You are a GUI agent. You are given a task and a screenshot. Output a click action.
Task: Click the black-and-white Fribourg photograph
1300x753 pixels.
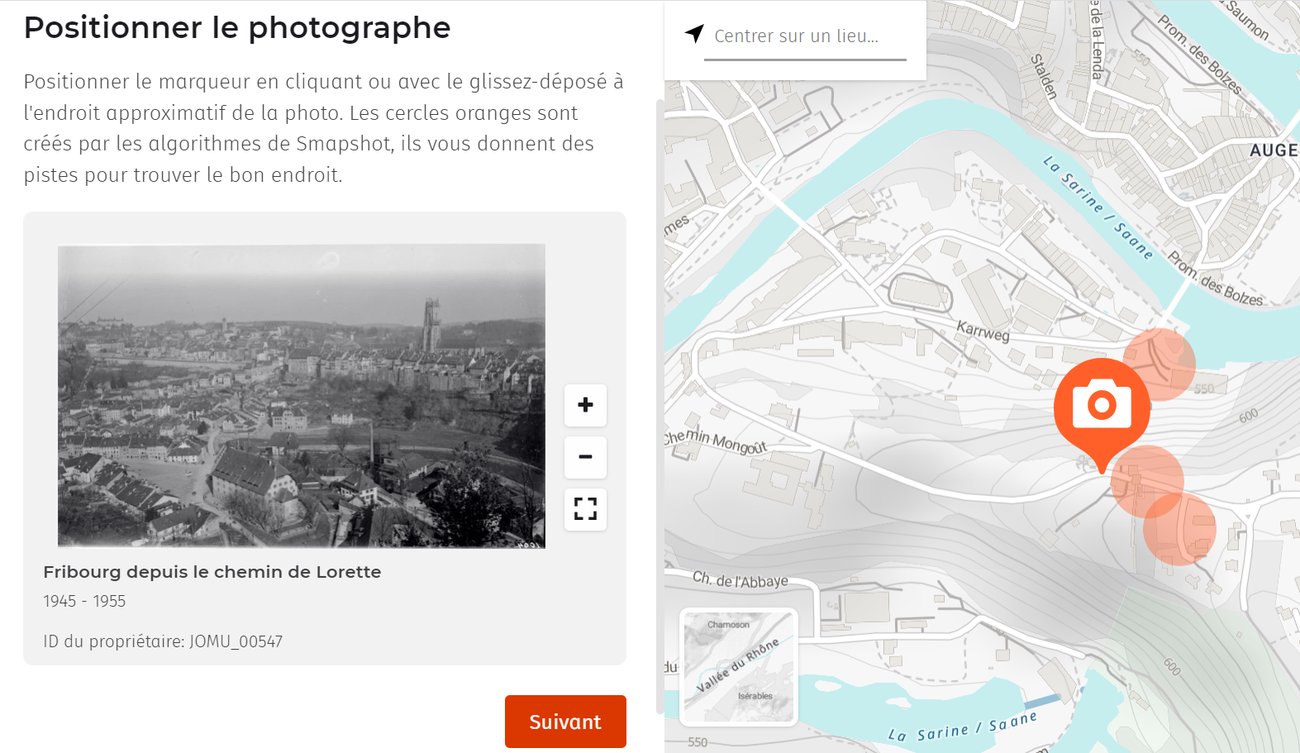pyautogui.click(x=301, y=395)
